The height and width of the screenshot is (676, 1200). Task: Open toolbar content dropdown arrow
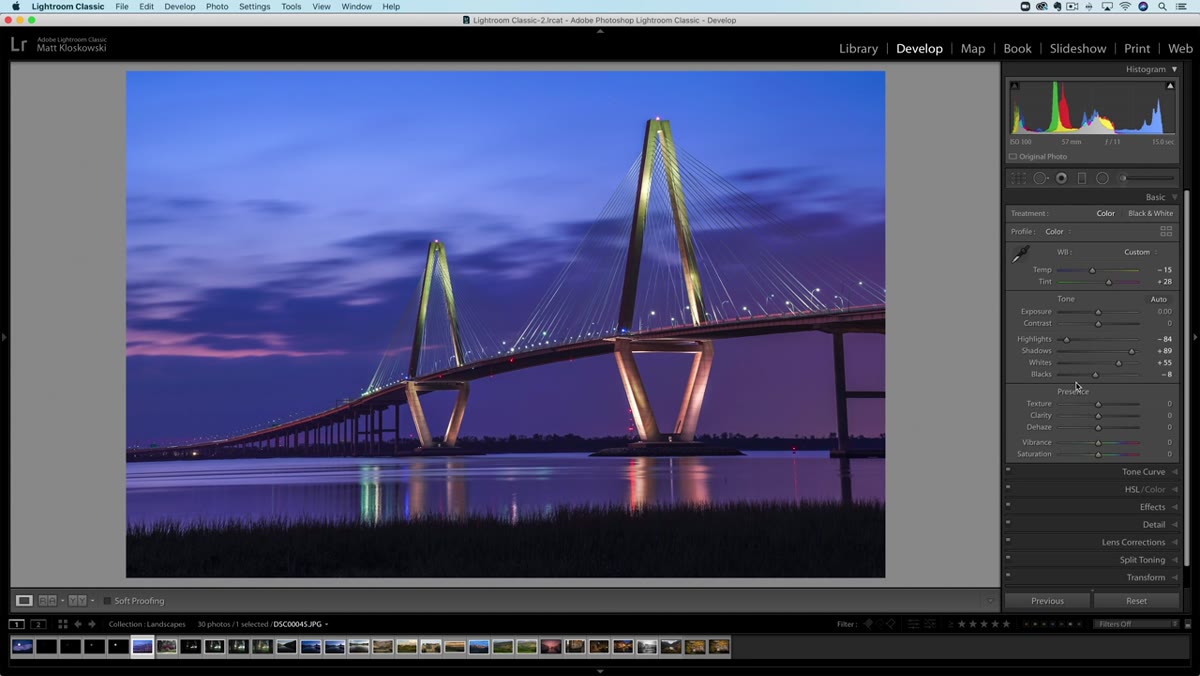990,601
